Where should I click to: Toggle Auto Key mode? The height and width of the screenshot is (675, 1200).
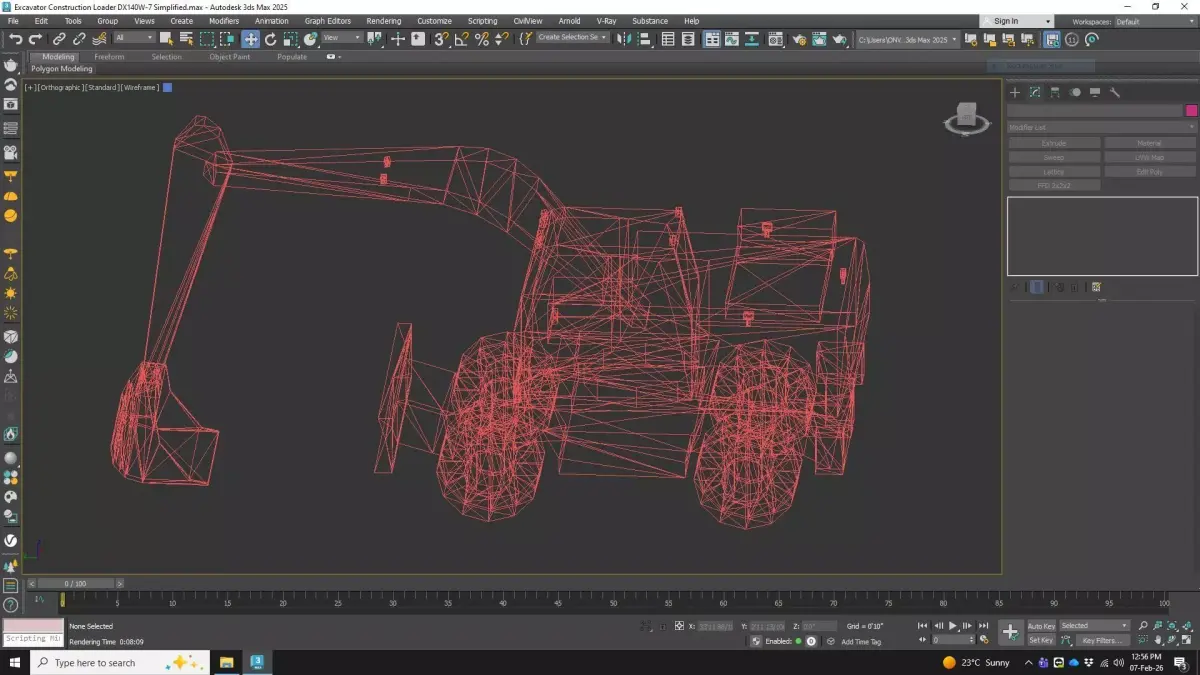[x=1041, y=626]
